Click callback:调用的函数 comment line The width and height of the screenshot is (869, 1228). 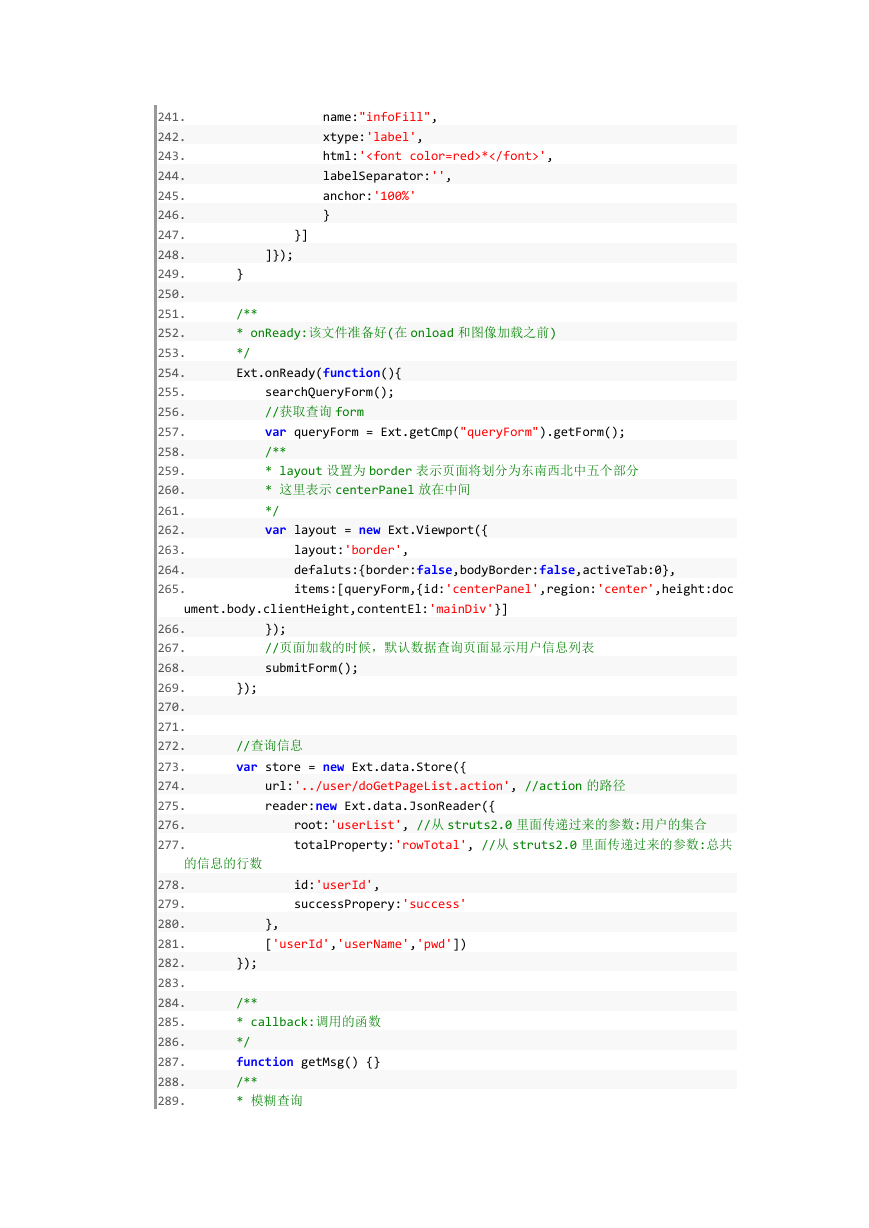click(308, 1022)
